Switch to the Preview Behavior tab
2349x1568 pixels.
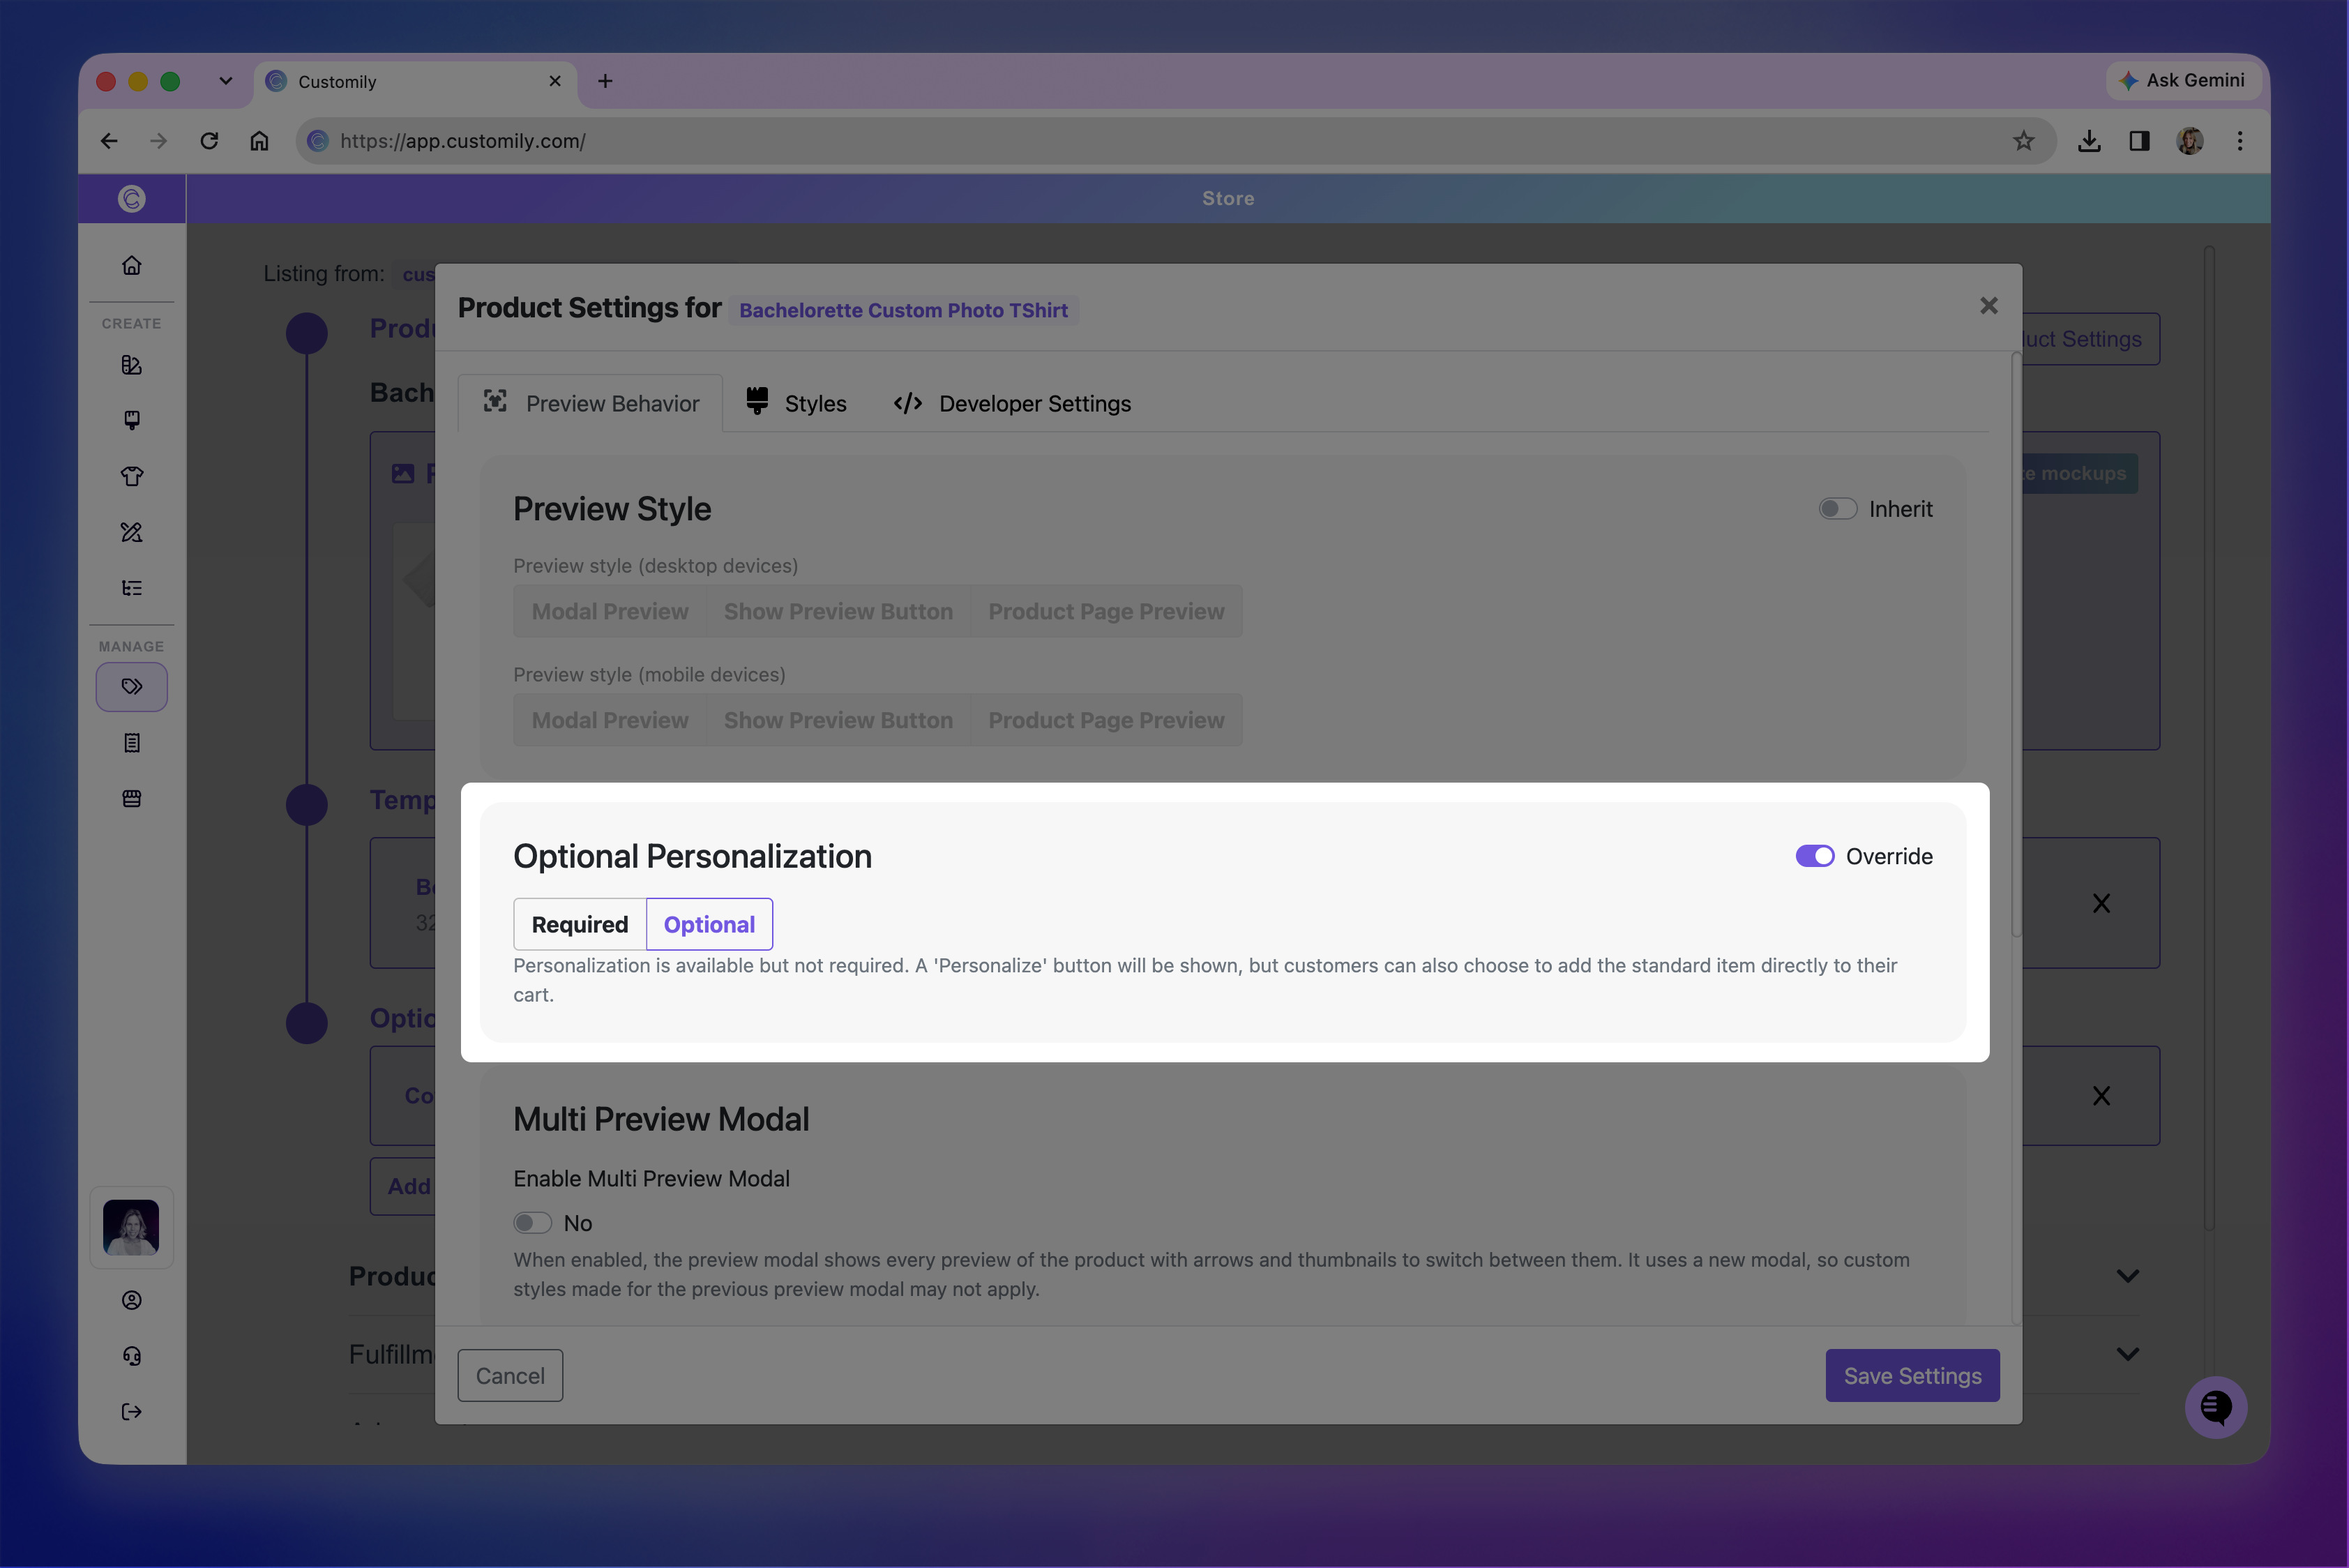click(590, 403)
